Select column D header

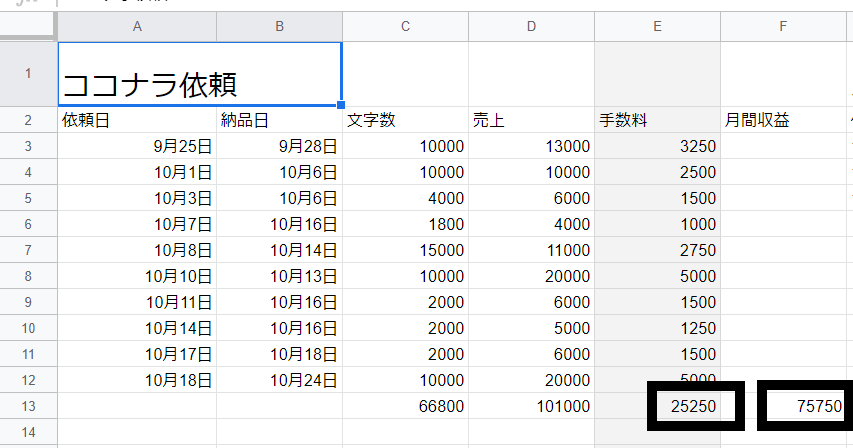(531, 27)
